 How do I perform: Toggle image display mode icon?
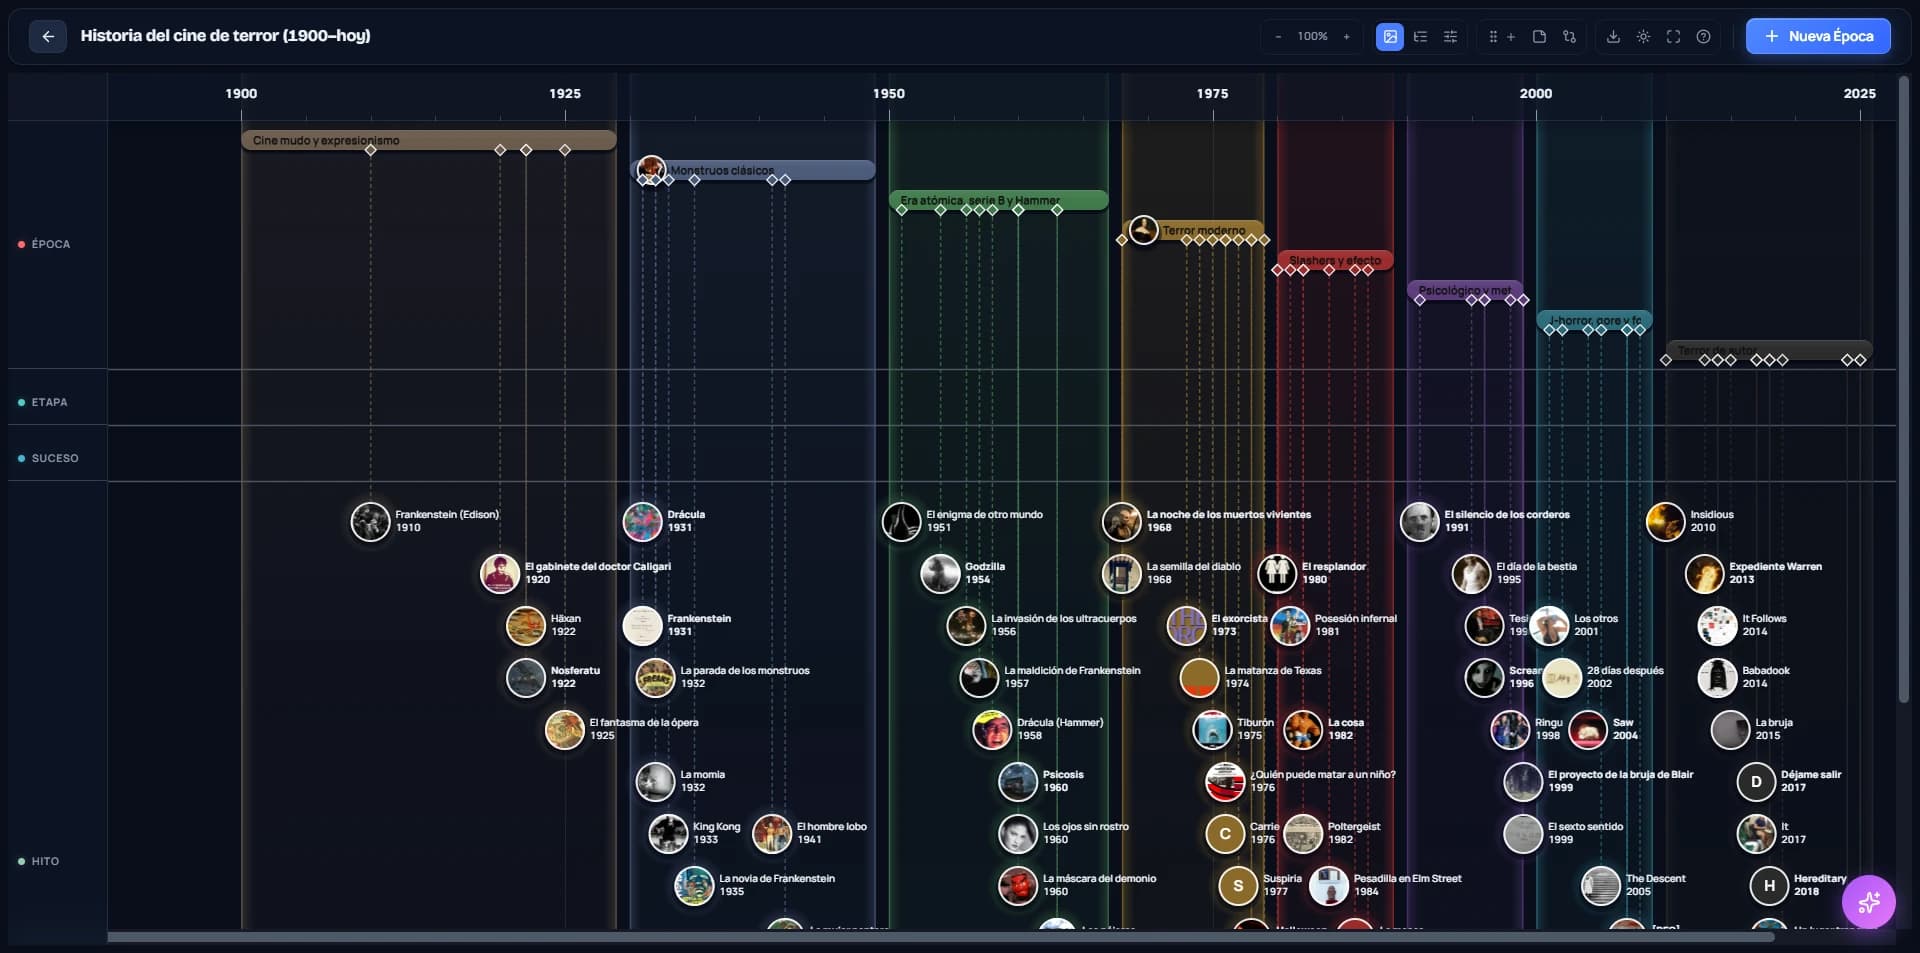(1390, 37)
